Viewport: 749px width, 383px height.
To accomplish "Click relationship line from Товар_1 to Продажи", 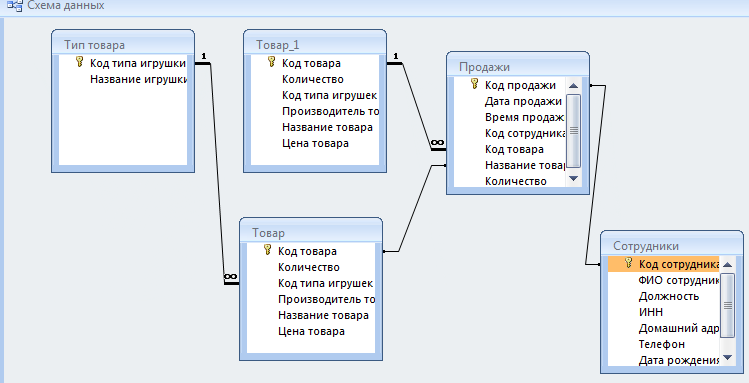I will pos(417,107).
